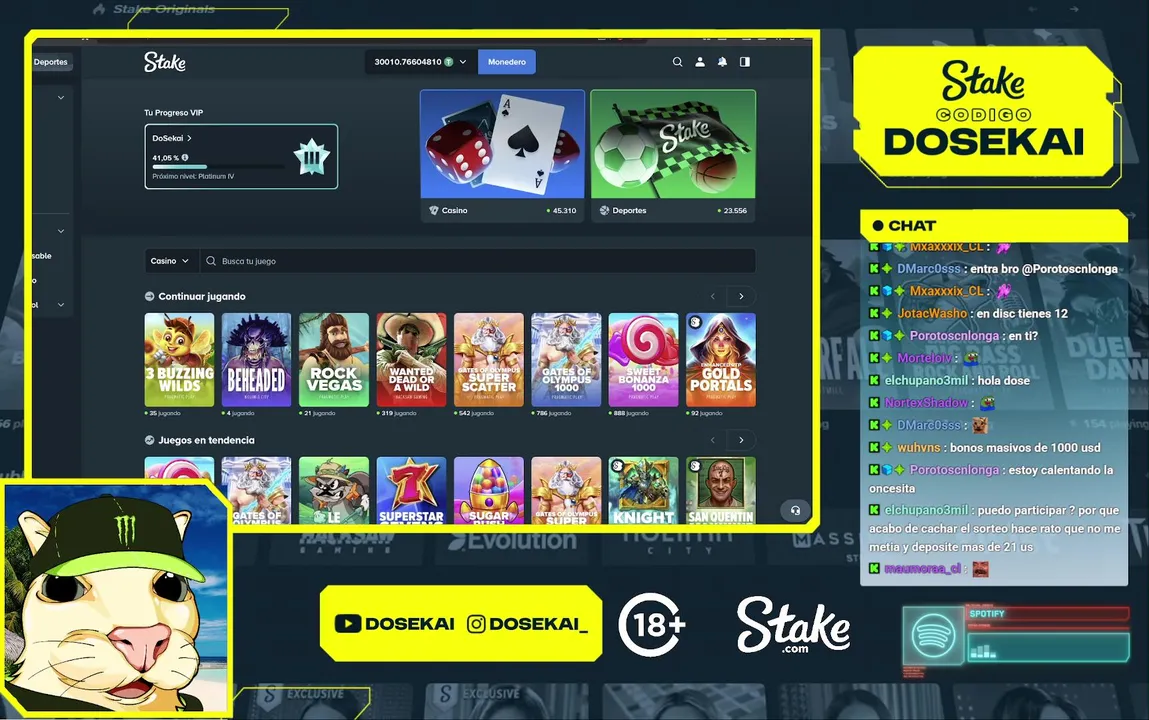Open the Sweet Bonanza 1000 game
1149x720 pixels.
[643, 360]
